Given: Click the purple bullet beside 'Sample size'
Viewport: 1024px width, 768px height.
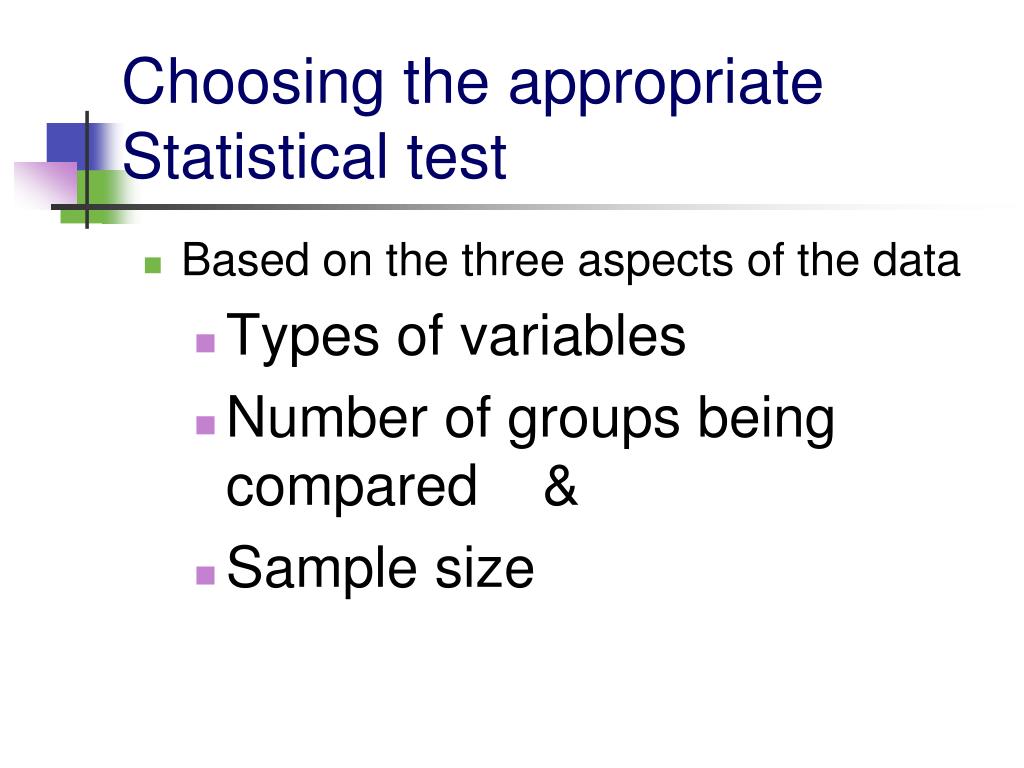Looking at the screenshot, I should 206,575.
